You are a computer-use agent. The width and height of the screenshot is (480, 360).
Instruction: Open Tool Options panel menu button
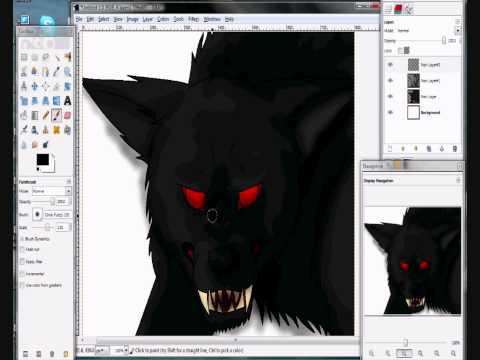[69, 181]
